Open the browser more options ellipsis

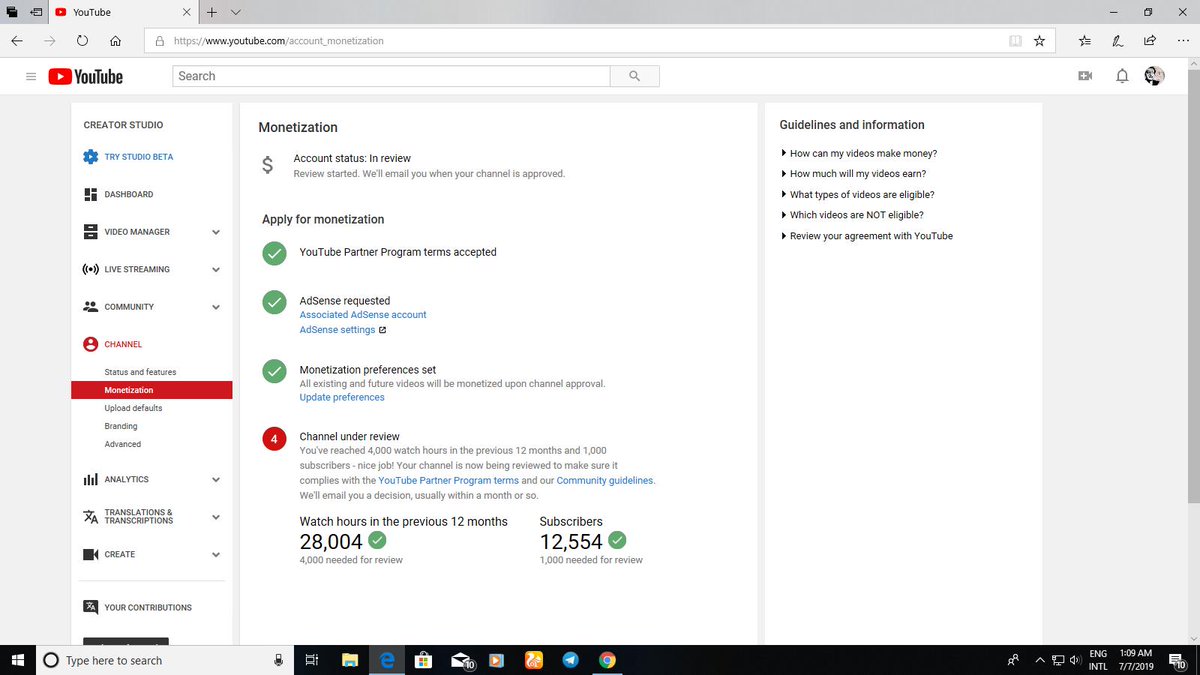click(x=1182, y=41)
